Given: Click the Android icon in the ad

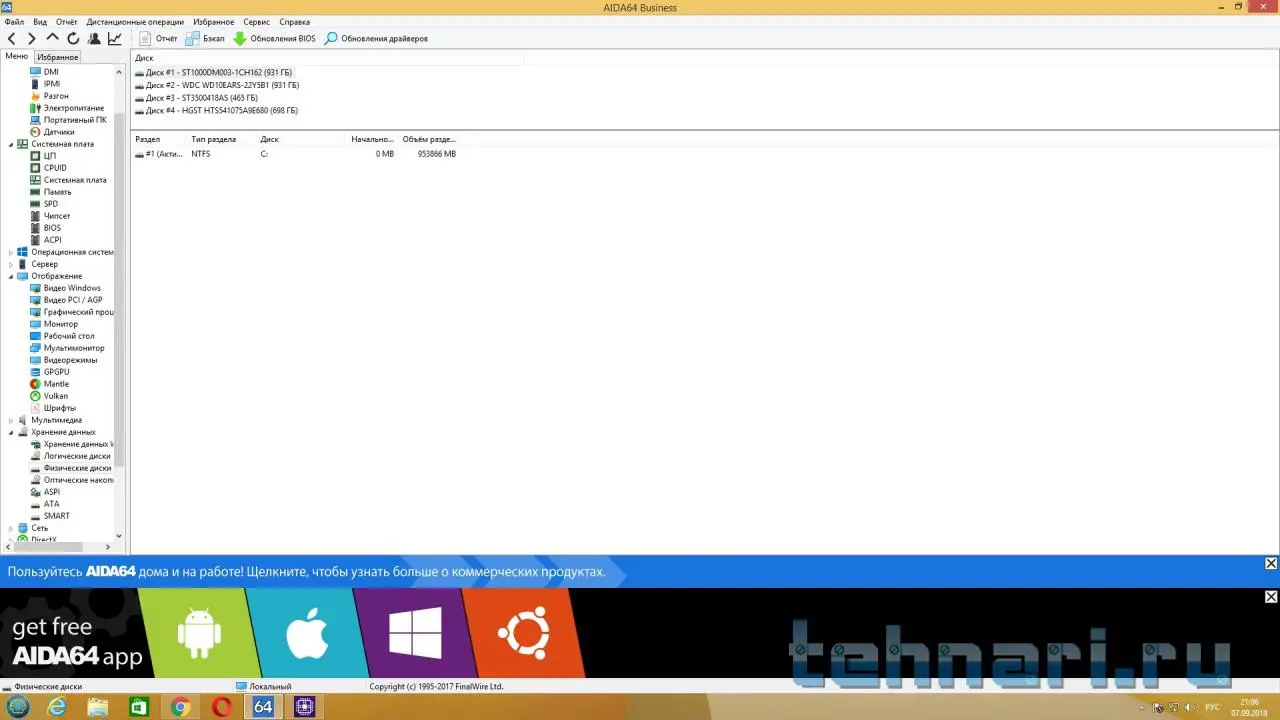Looking at the screenshot, I should click(198, 635).
